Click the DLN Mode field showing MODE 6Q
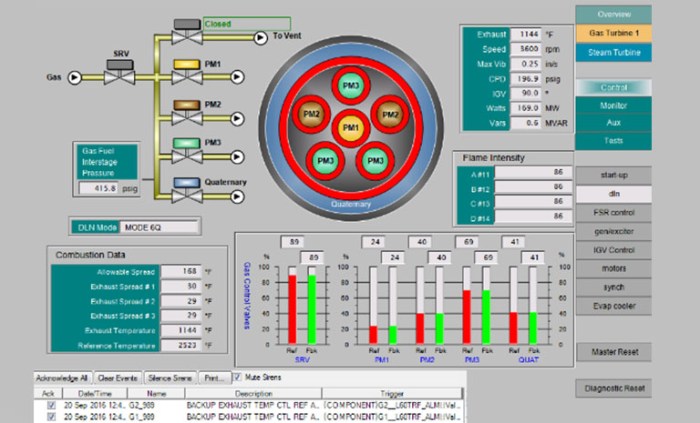 click(x=163, y=227)
